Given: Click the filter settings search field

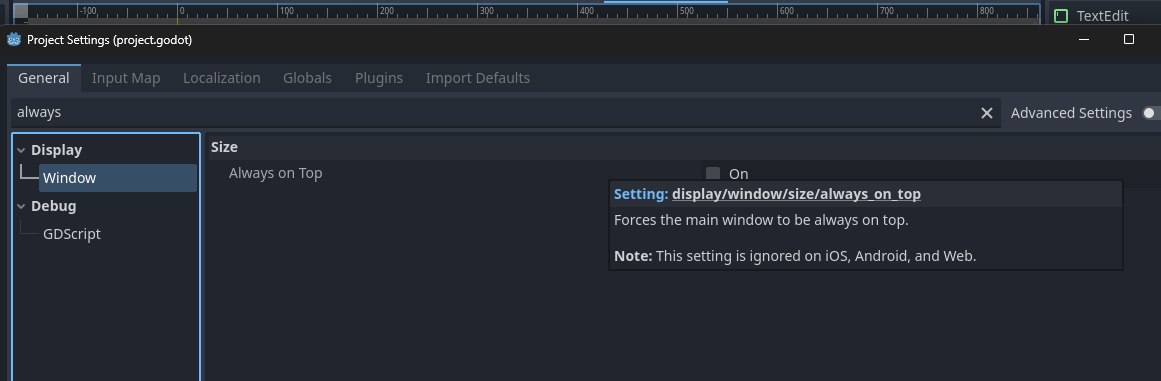Looking at the screenshot, I should tap(496, 113).
